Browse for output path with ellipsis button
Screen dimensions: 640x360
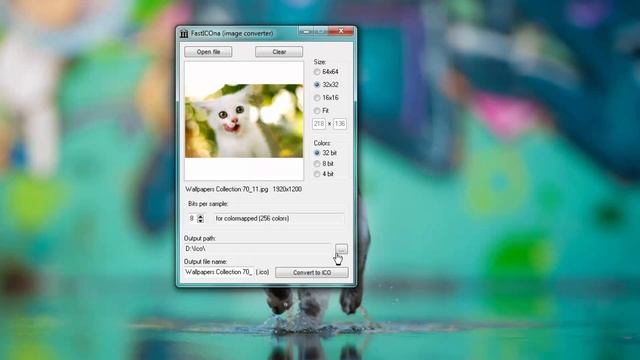click(x=341, y=249)
